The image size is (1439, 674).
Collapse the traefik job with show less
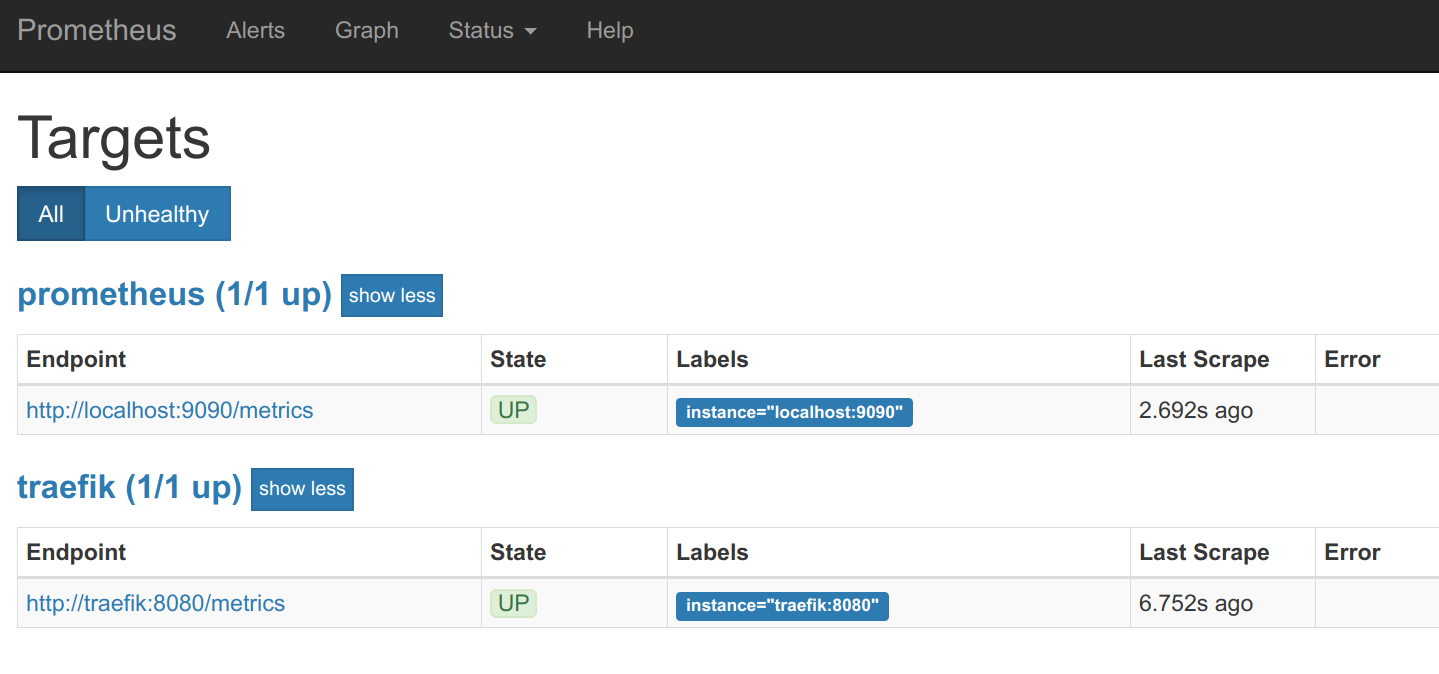(302, 489)
